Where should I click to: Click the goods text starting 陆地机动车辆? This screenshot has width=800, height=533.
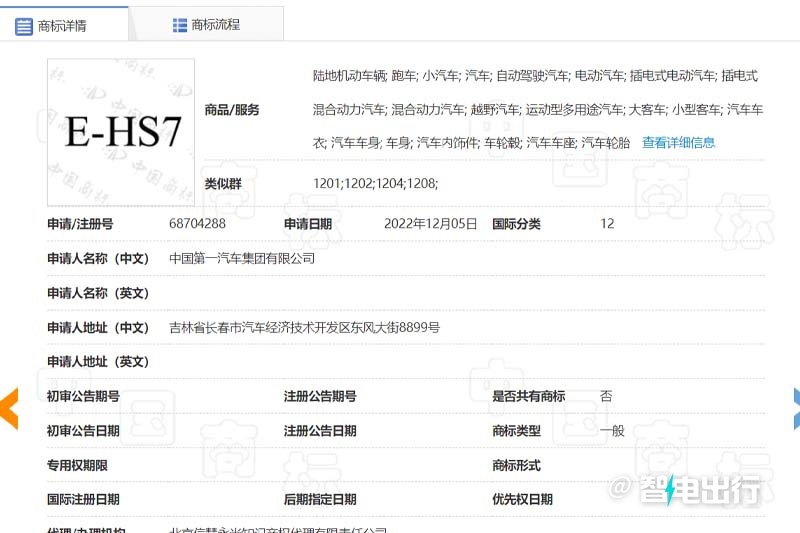(x=538, y=109)
